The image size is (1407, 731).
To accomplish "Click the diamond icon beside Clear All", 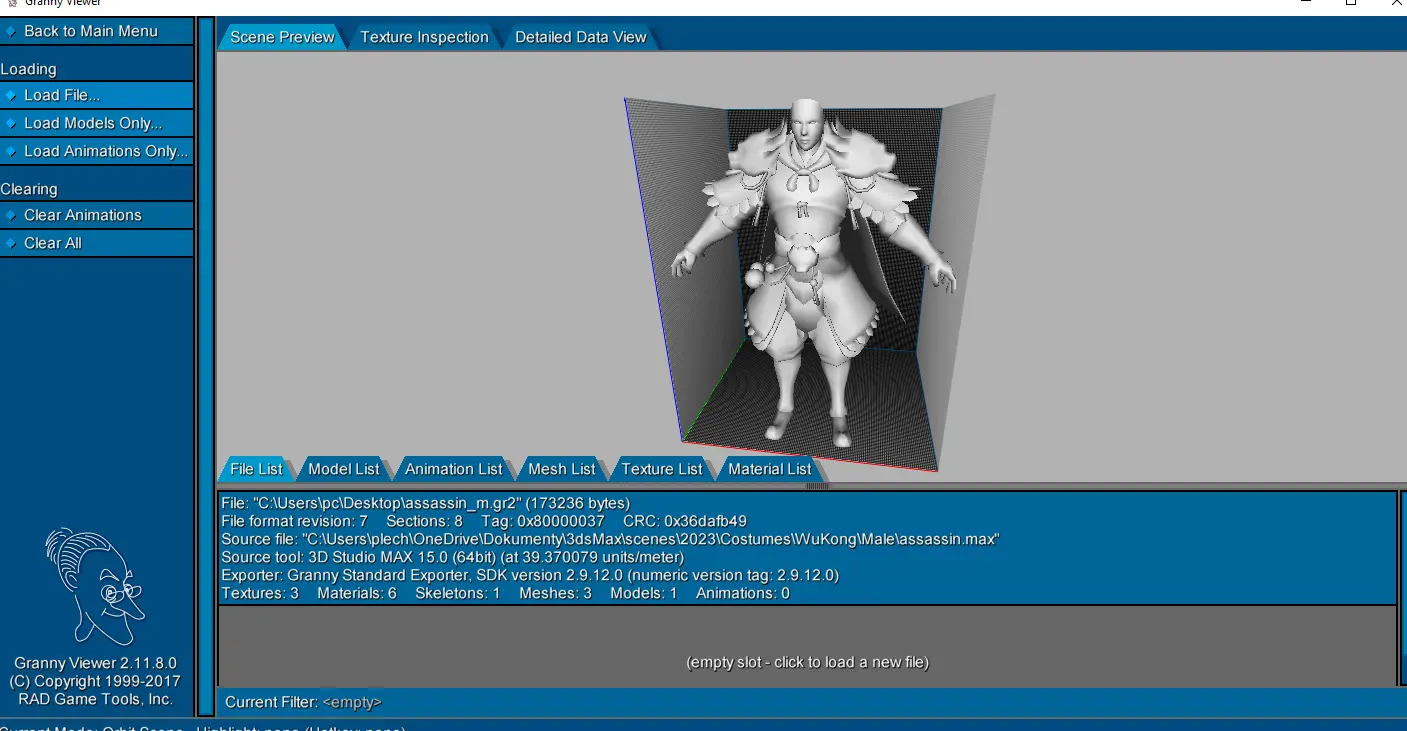I will [x=11, y=243].
